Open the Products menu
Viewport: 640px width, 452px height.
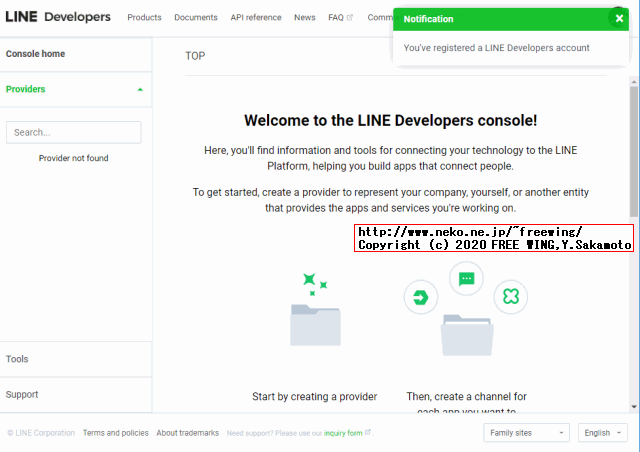(x=144, y=18)
